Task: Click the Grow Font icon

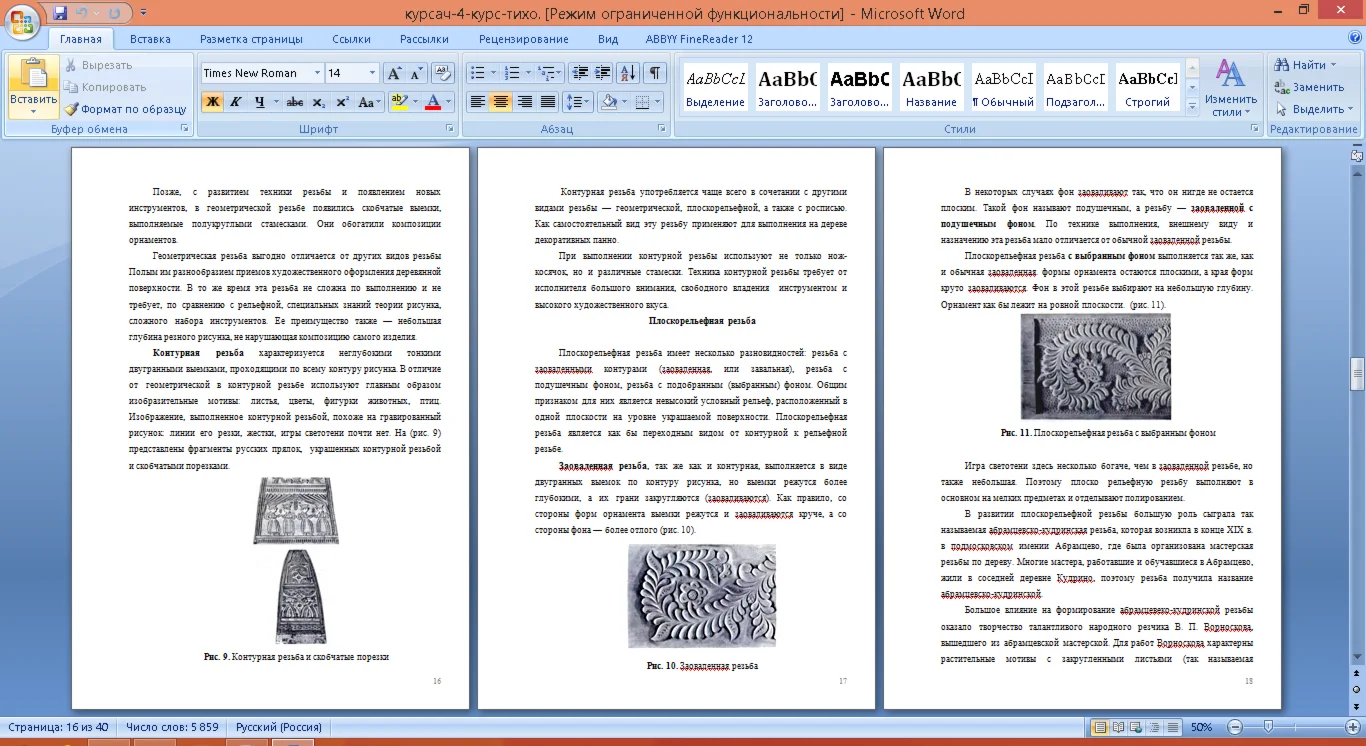Action: [x=394, y=73]
